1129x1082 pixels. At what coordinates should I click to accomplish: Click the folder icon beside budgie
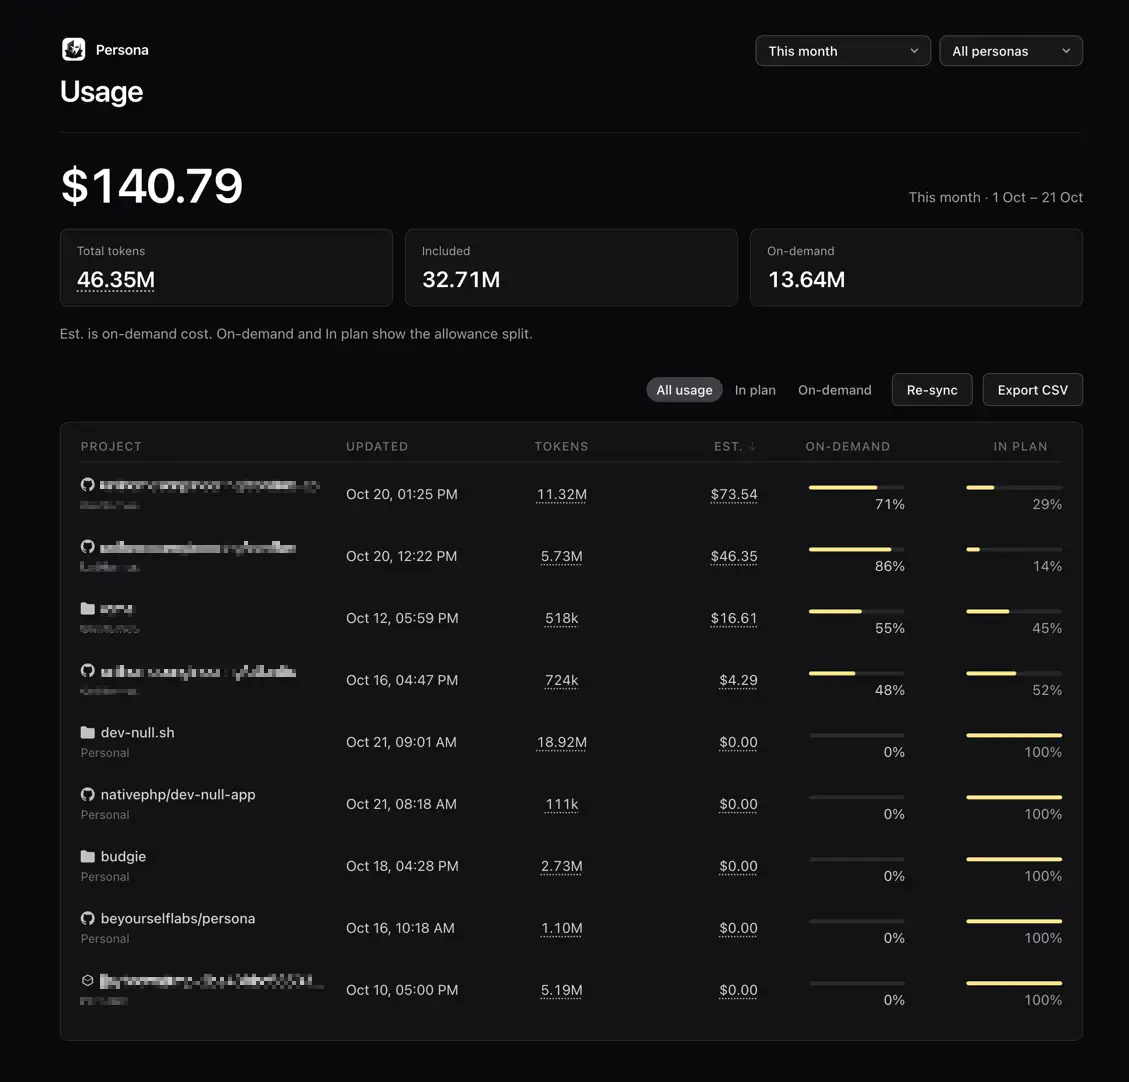88,856
